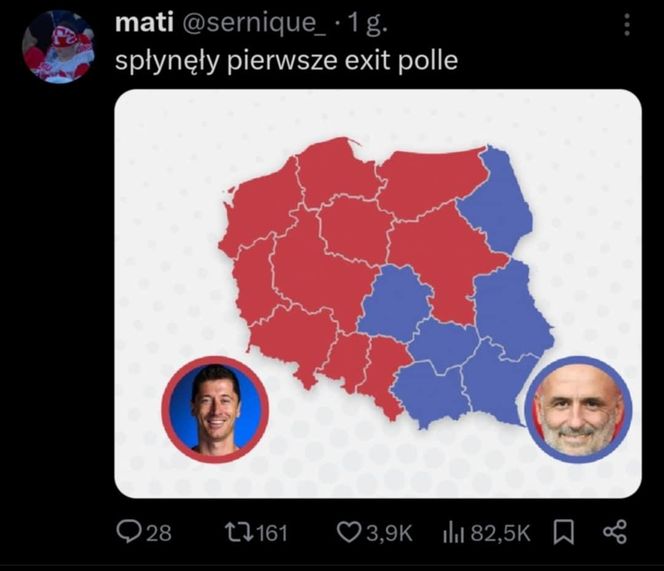Open the red-circled player portrait
The width and height of the screenshot is (664, 571).
click(x=215, y=409)
